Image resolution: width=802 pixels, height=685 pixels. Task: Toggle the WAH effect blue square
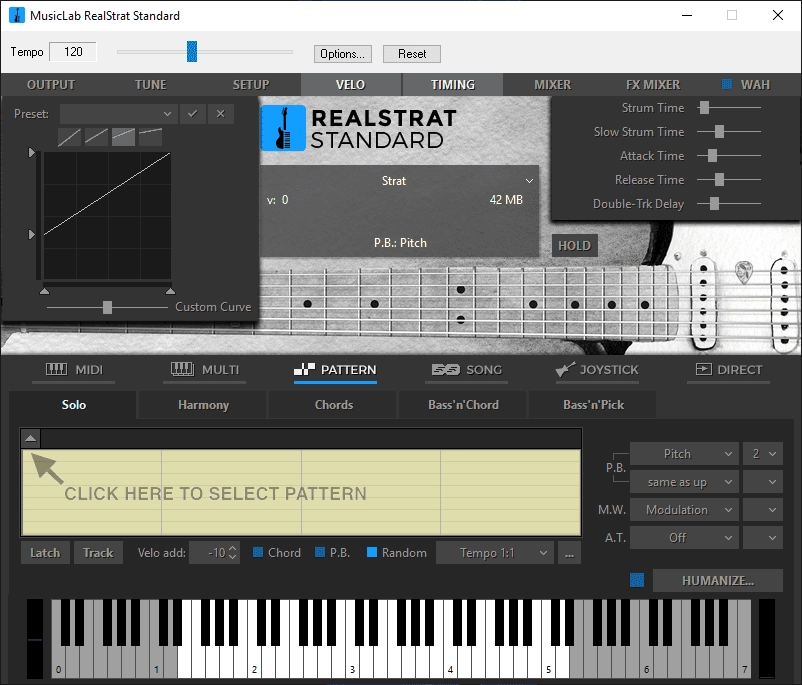coord(726,84)
